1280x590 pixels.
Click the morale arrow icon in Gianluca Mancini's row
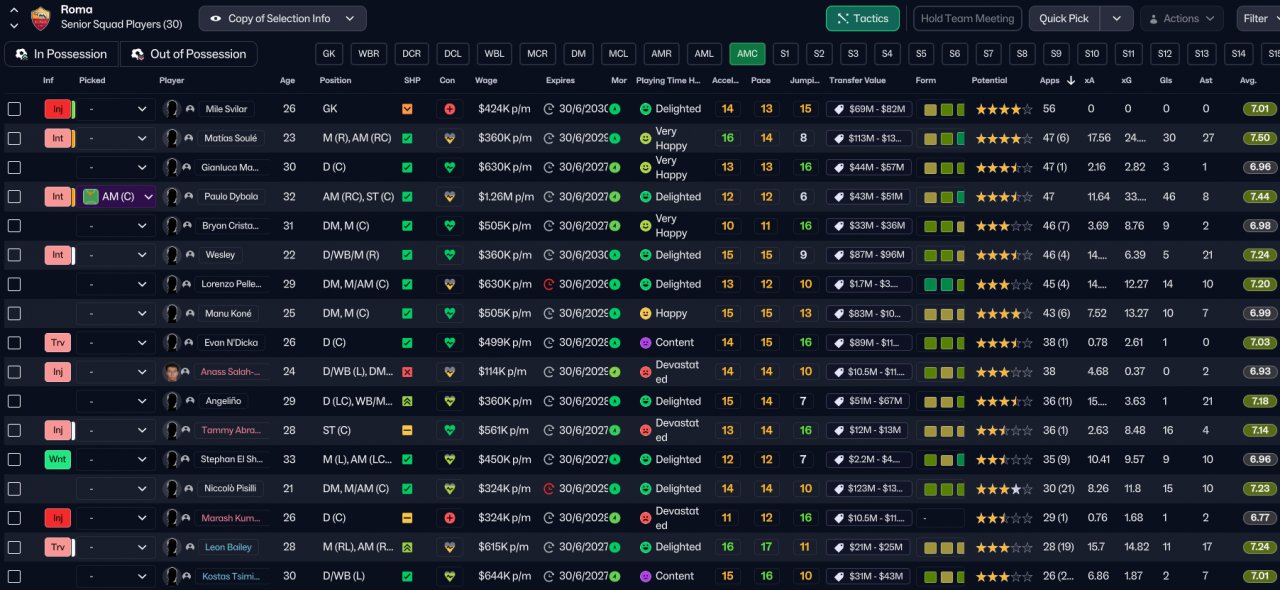pyautogui.click(x=614, y=168)
